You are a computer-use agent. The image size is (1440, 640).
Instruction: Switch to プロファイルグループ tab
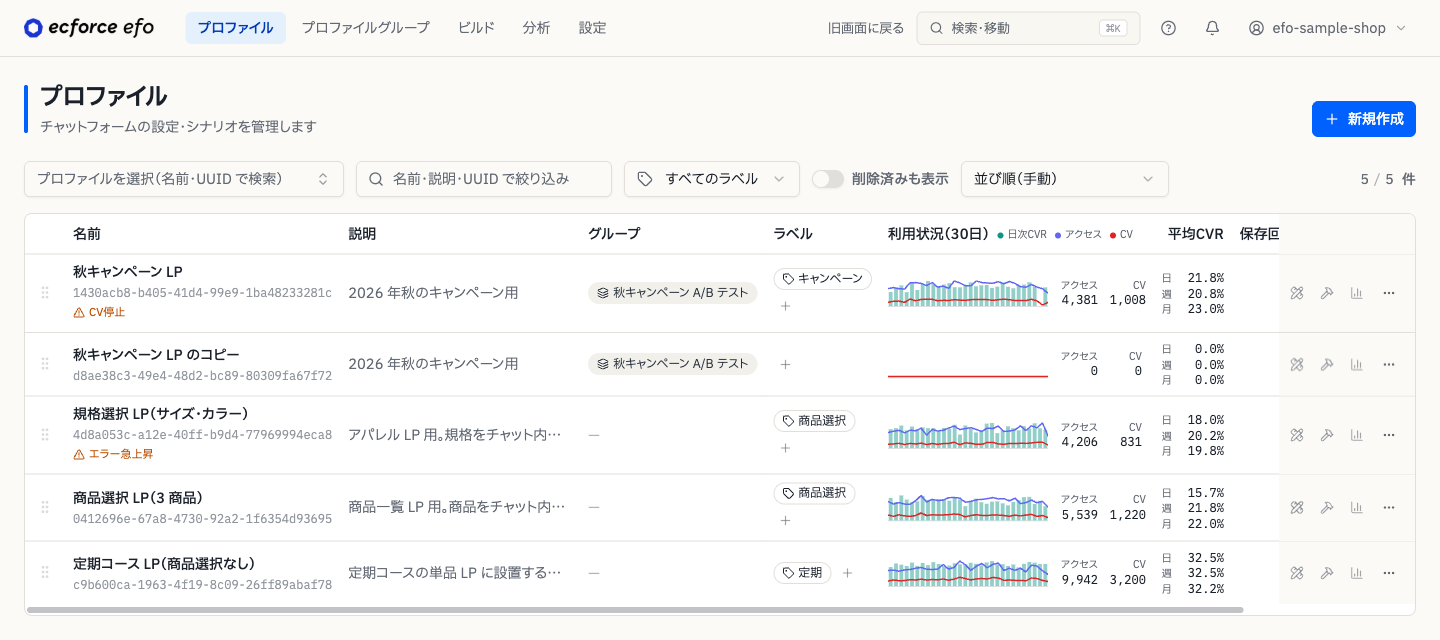(x=366, y=28)
